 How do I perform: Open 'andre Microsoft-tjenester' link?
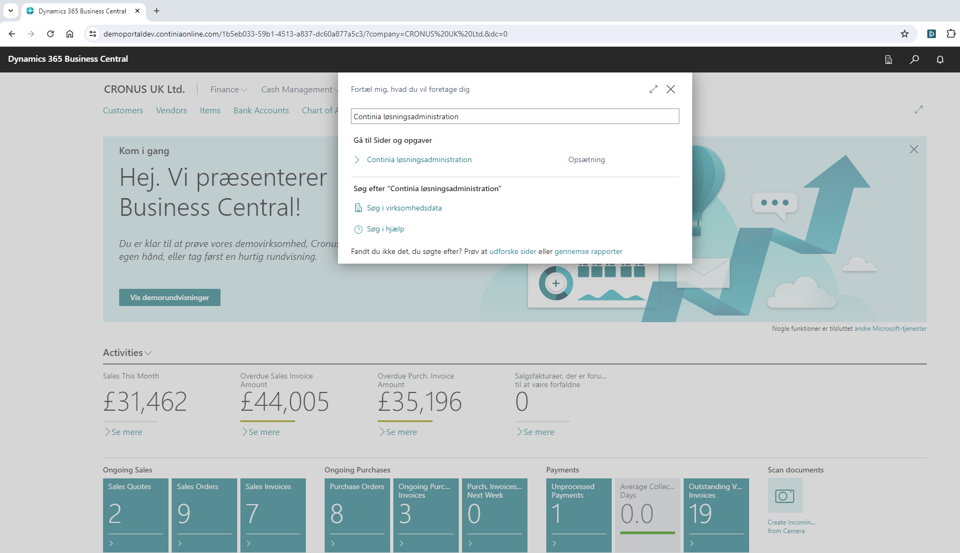(890, 329)
